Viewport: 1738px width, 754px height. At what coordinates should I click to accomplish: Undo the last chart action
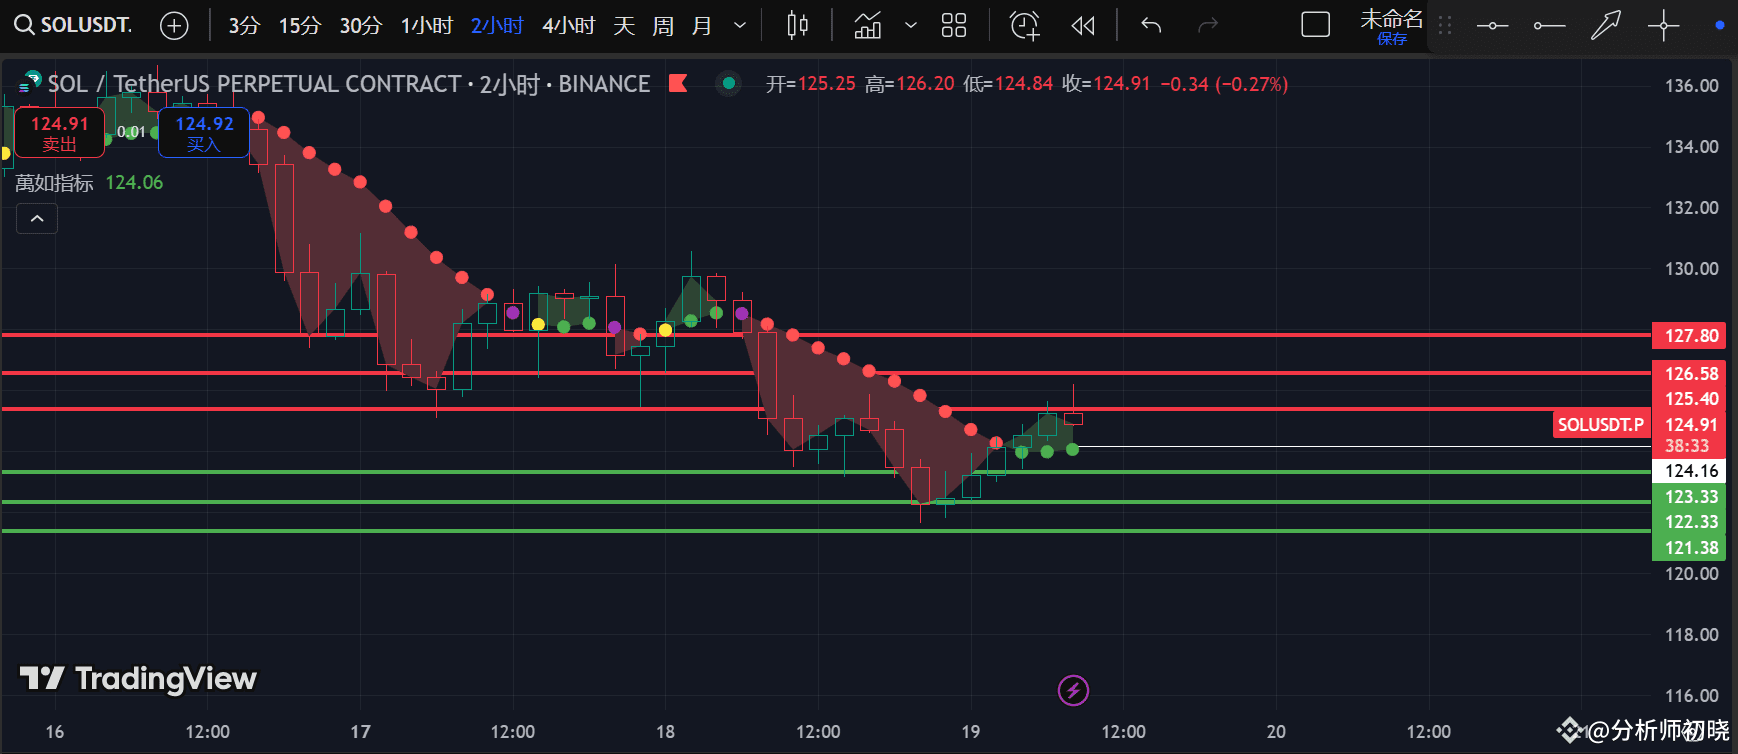[1151, 25]
